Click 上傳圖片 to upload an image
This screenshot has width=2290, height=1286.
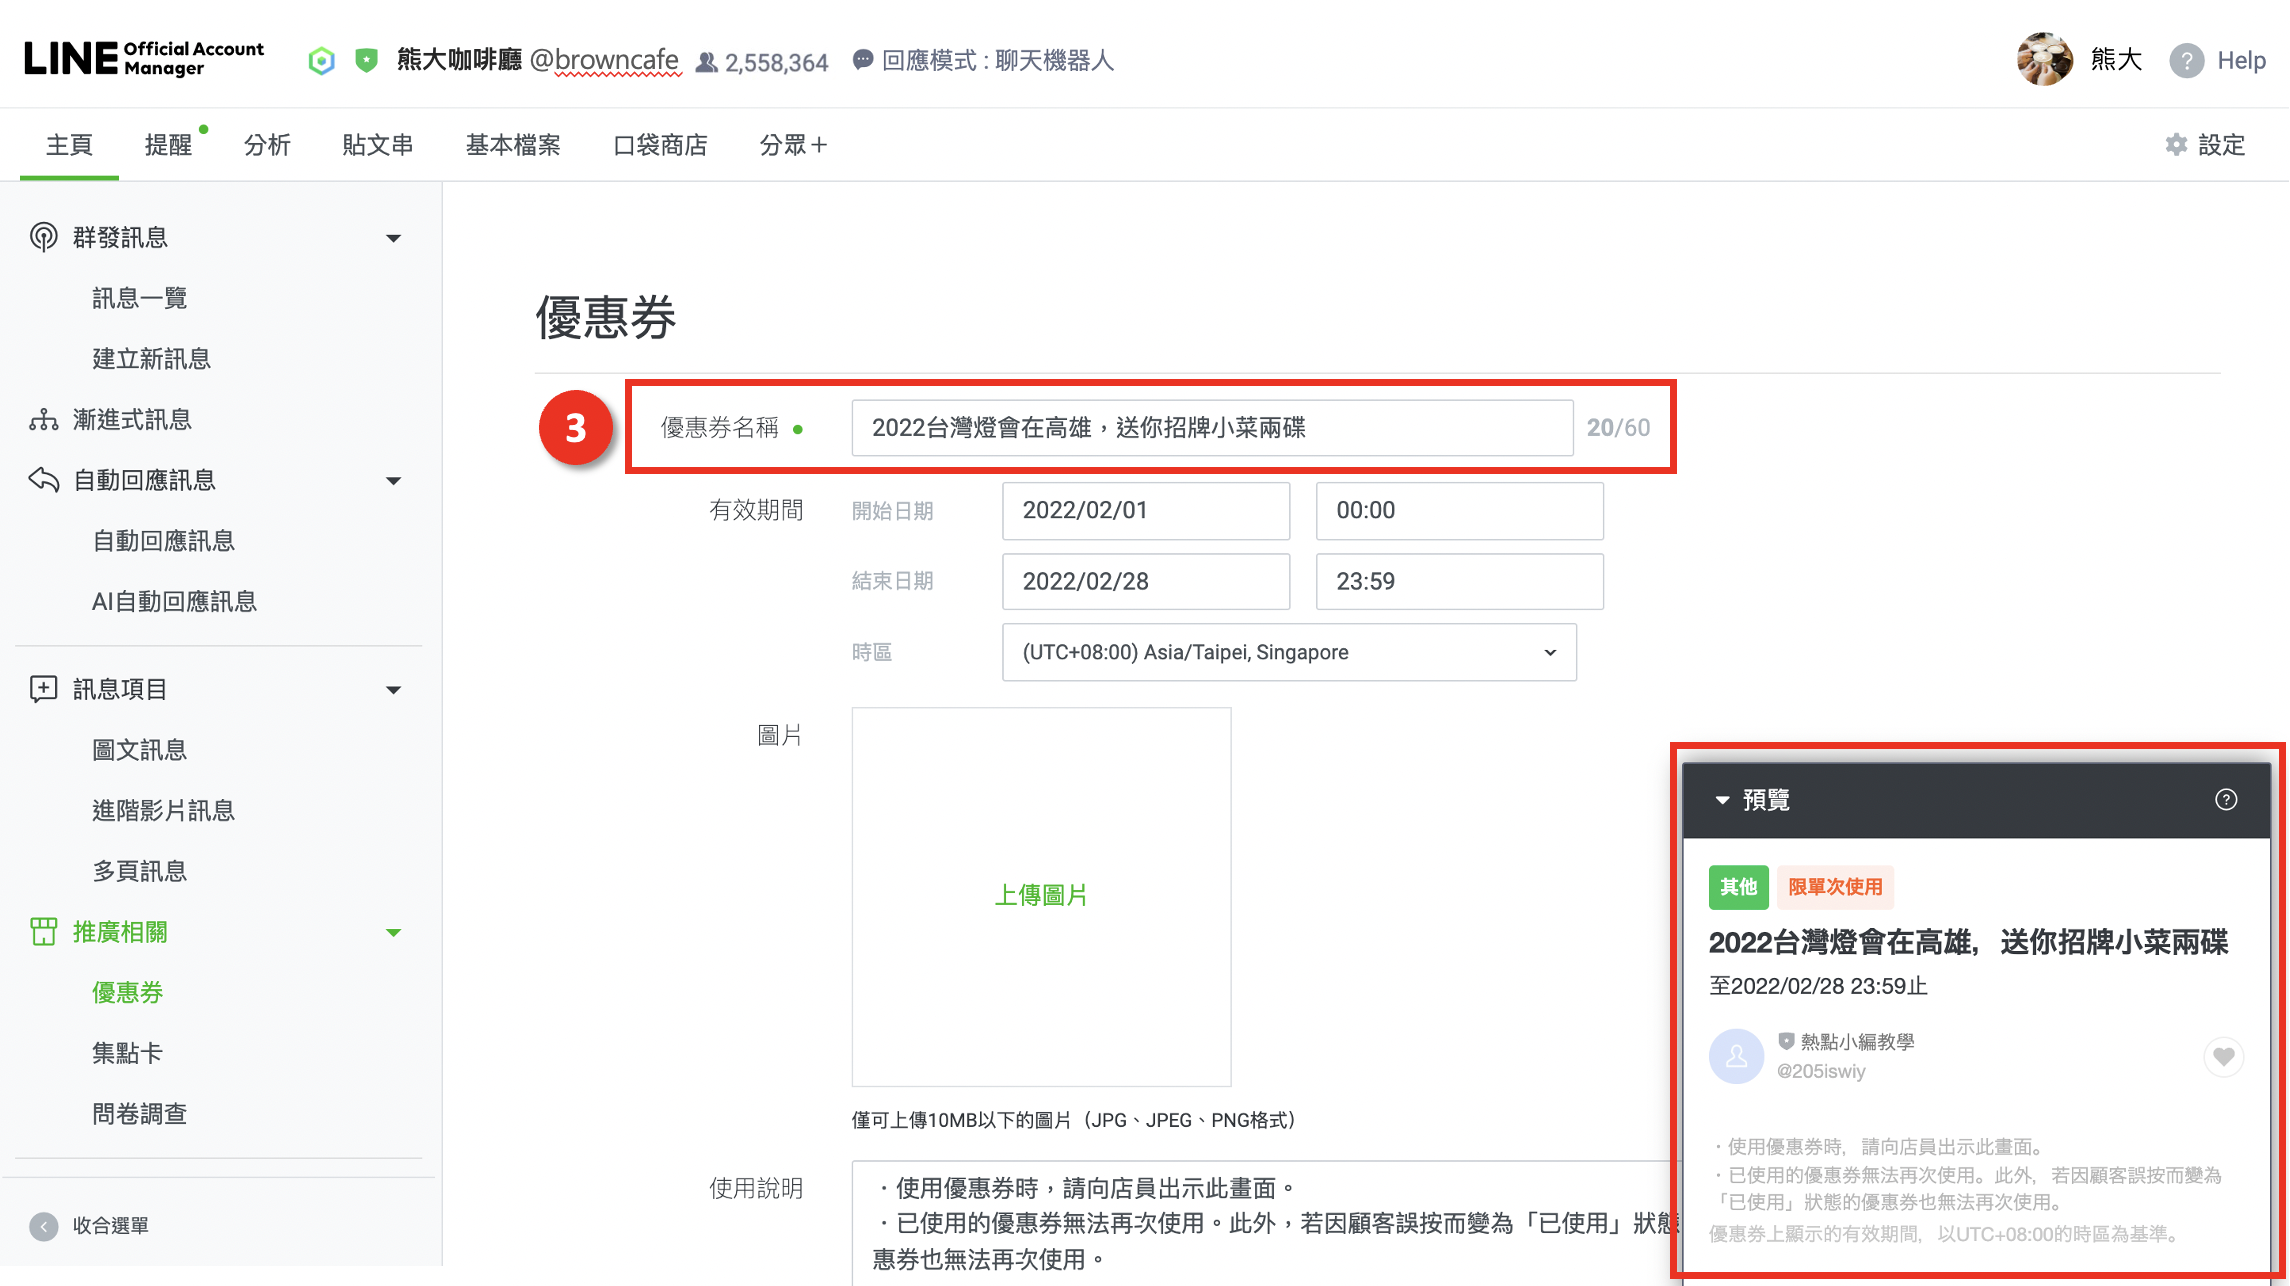pos(1040,896)
